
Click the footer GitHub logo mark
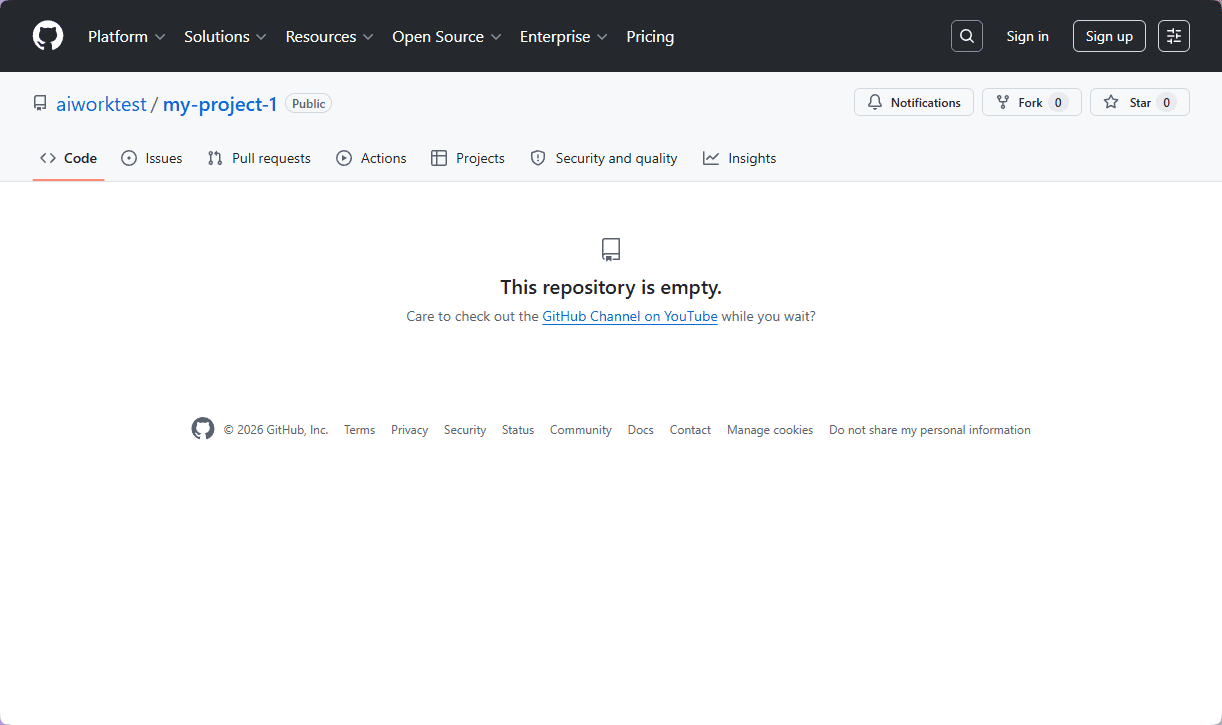click(203, 429)
